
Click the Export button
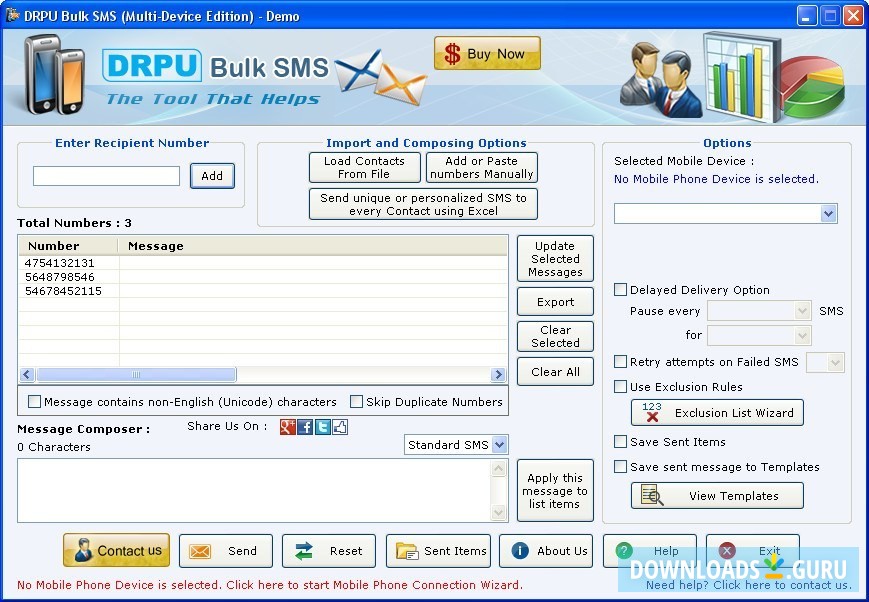(x=555, y=302)
